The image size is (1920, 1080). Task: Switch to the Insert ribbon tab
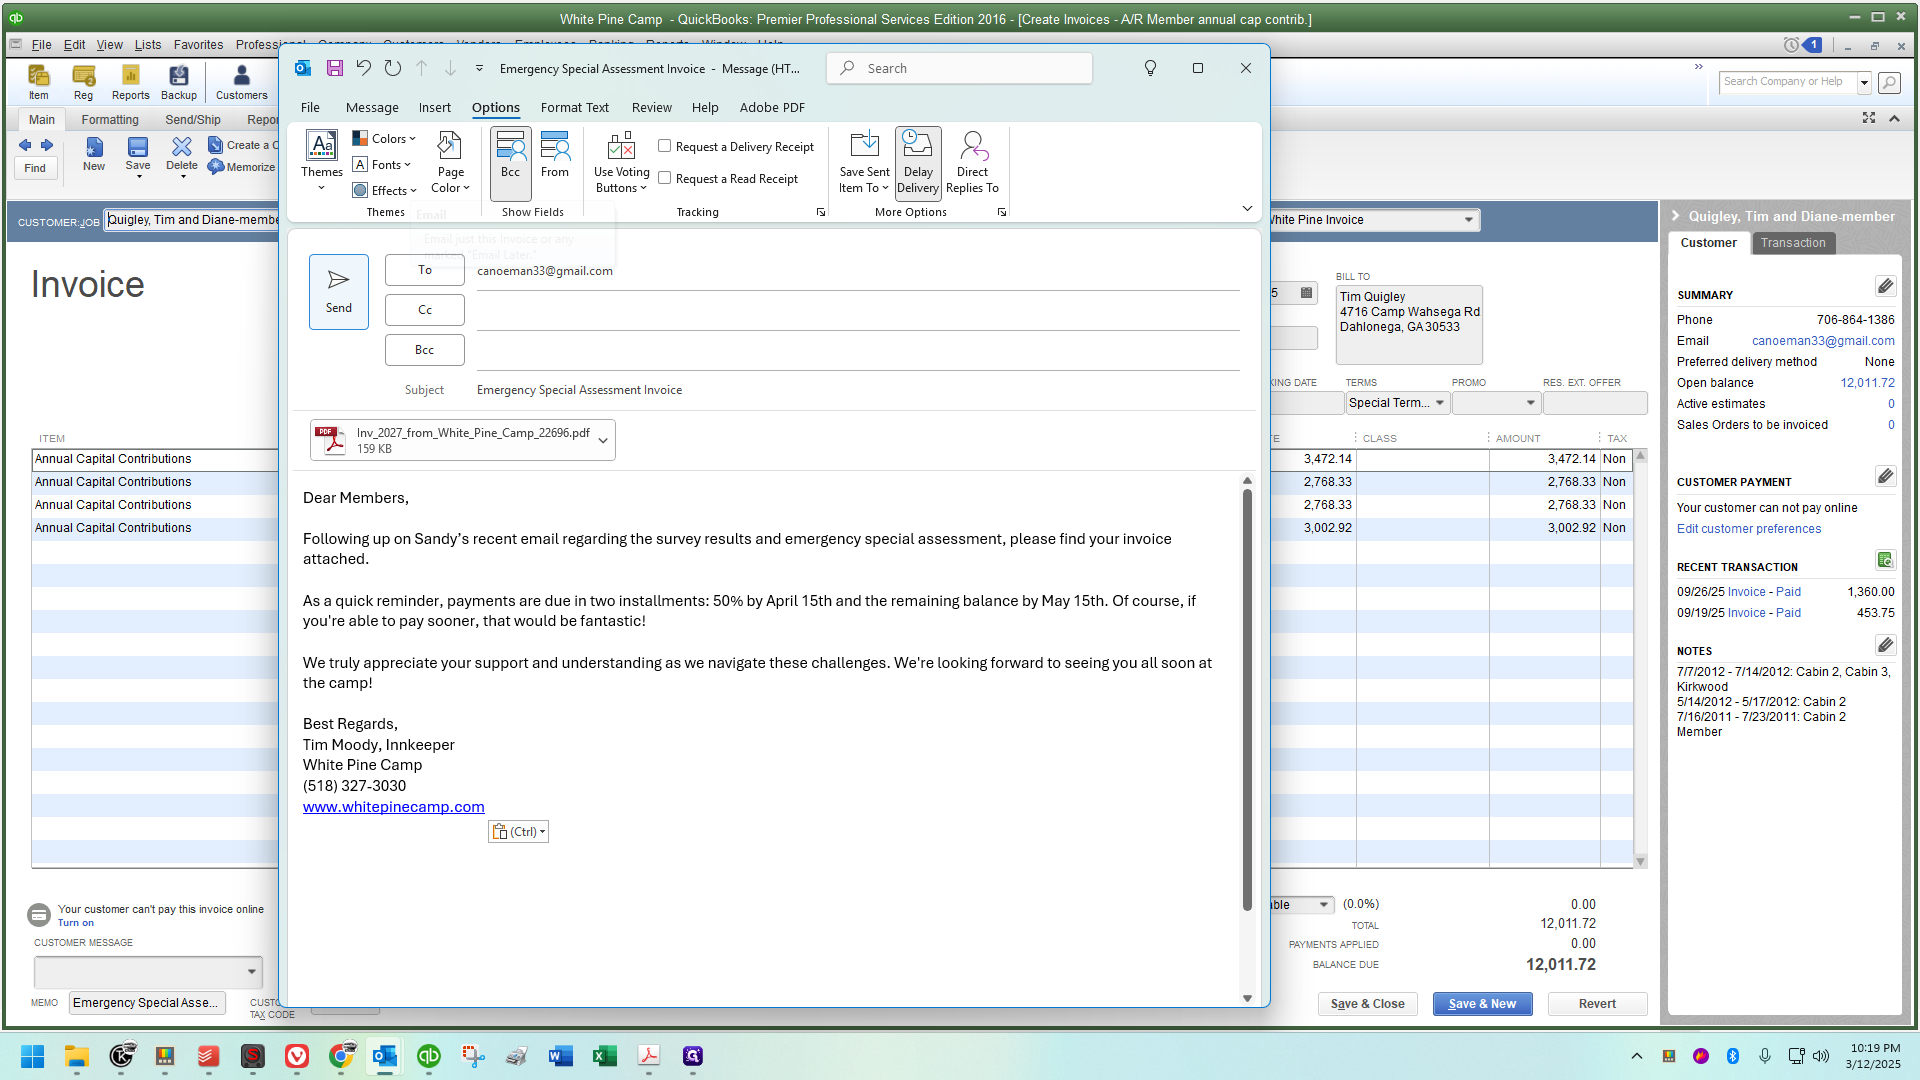point(434,107)
